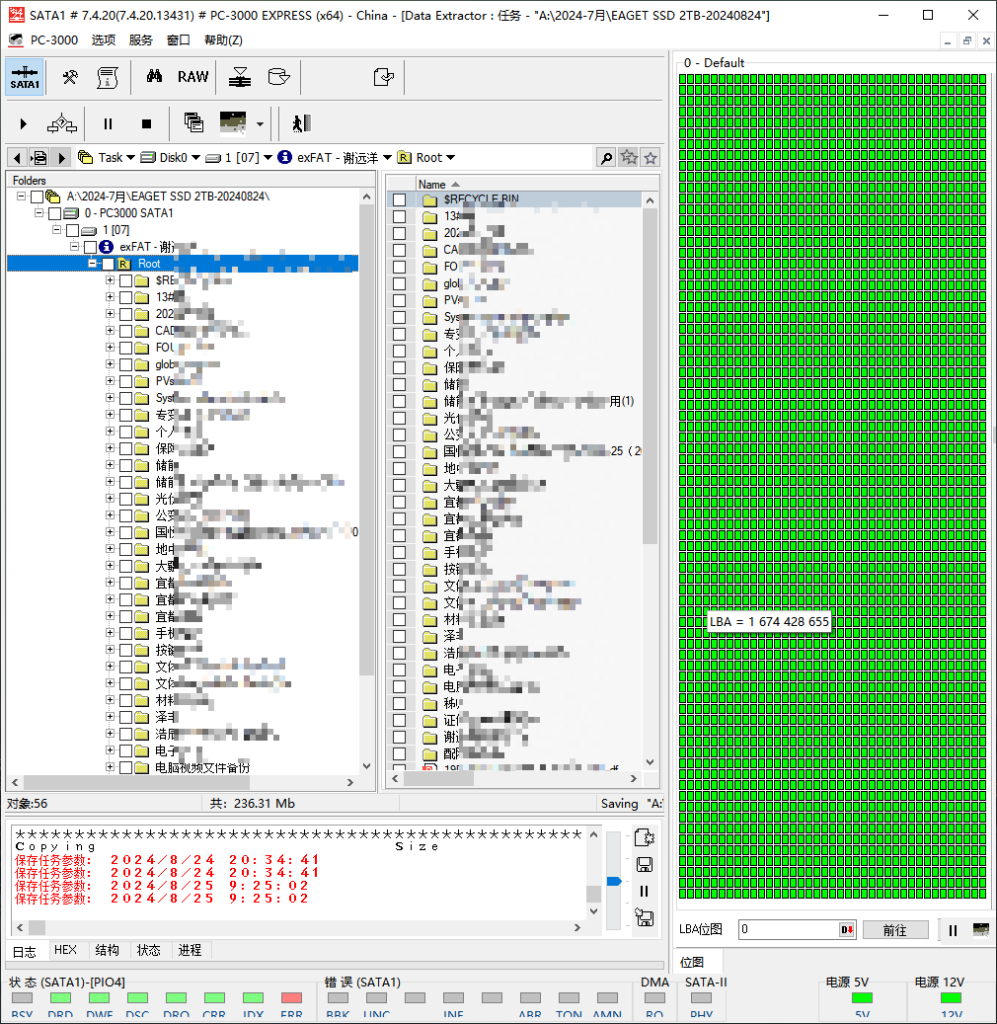Open the 服务 menu
Screen dimensions: 997x1024
click(x=140, y=40)
